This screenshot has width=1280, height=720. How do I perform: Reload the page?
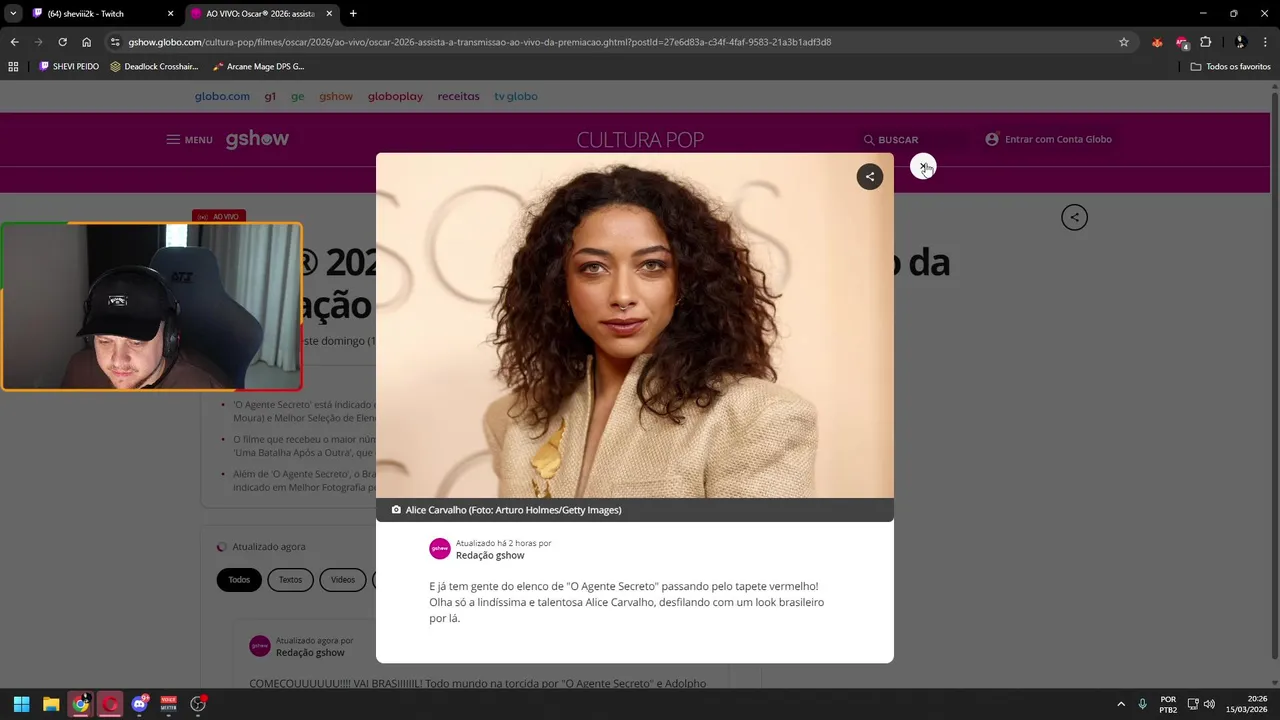62,42
